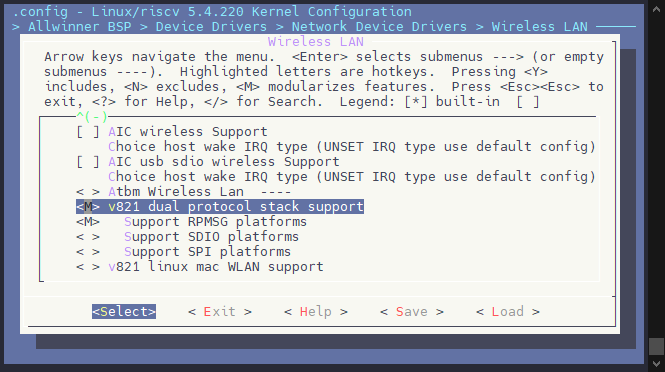
Task: Open second Choice host wake IRQ type
Action: 352,176
